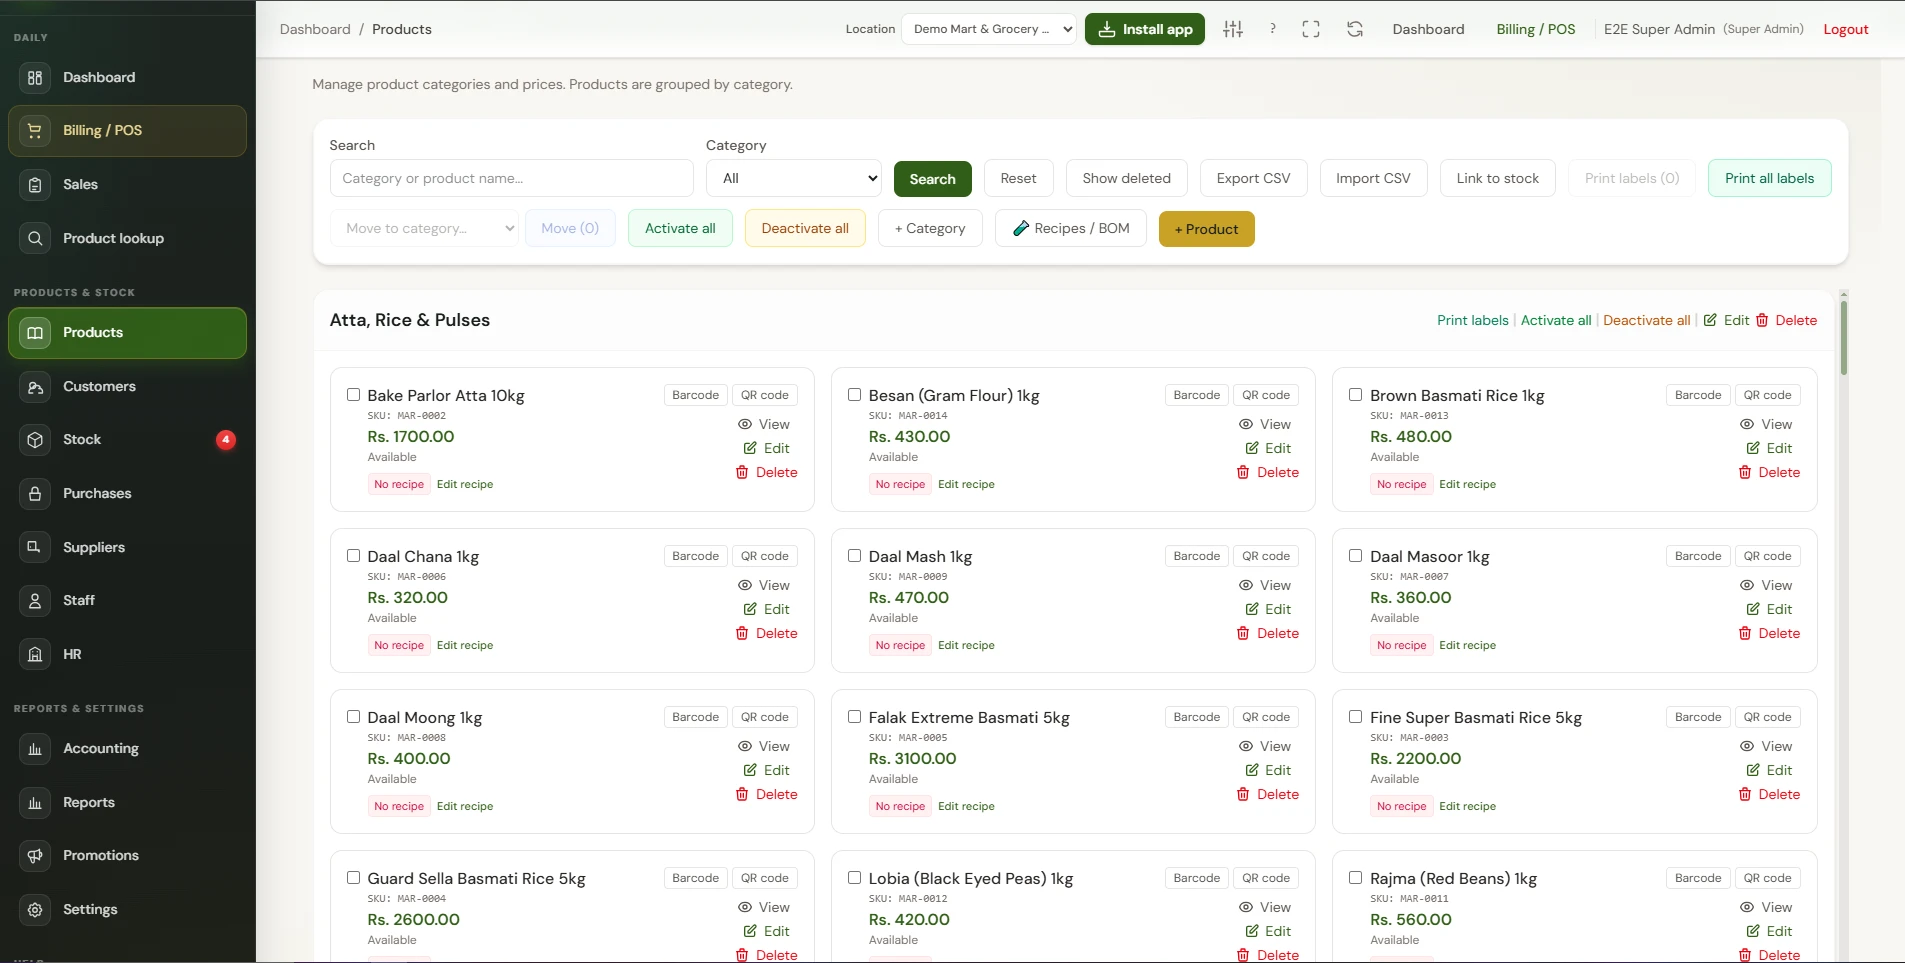Open the Suppliers truck icon
This screenshot has width=1905, height=963.
point(35,547)
